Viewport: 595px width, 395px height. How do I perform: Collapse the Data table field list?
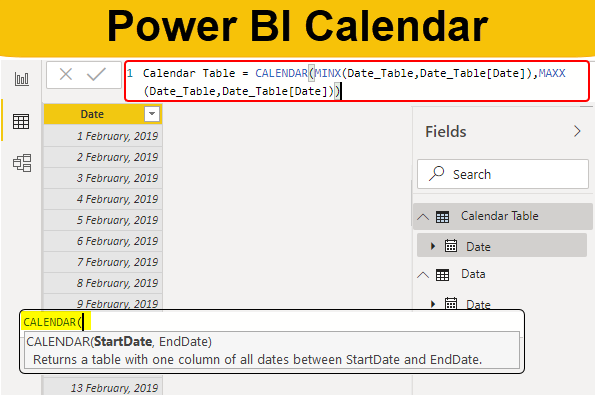point(423,275)
